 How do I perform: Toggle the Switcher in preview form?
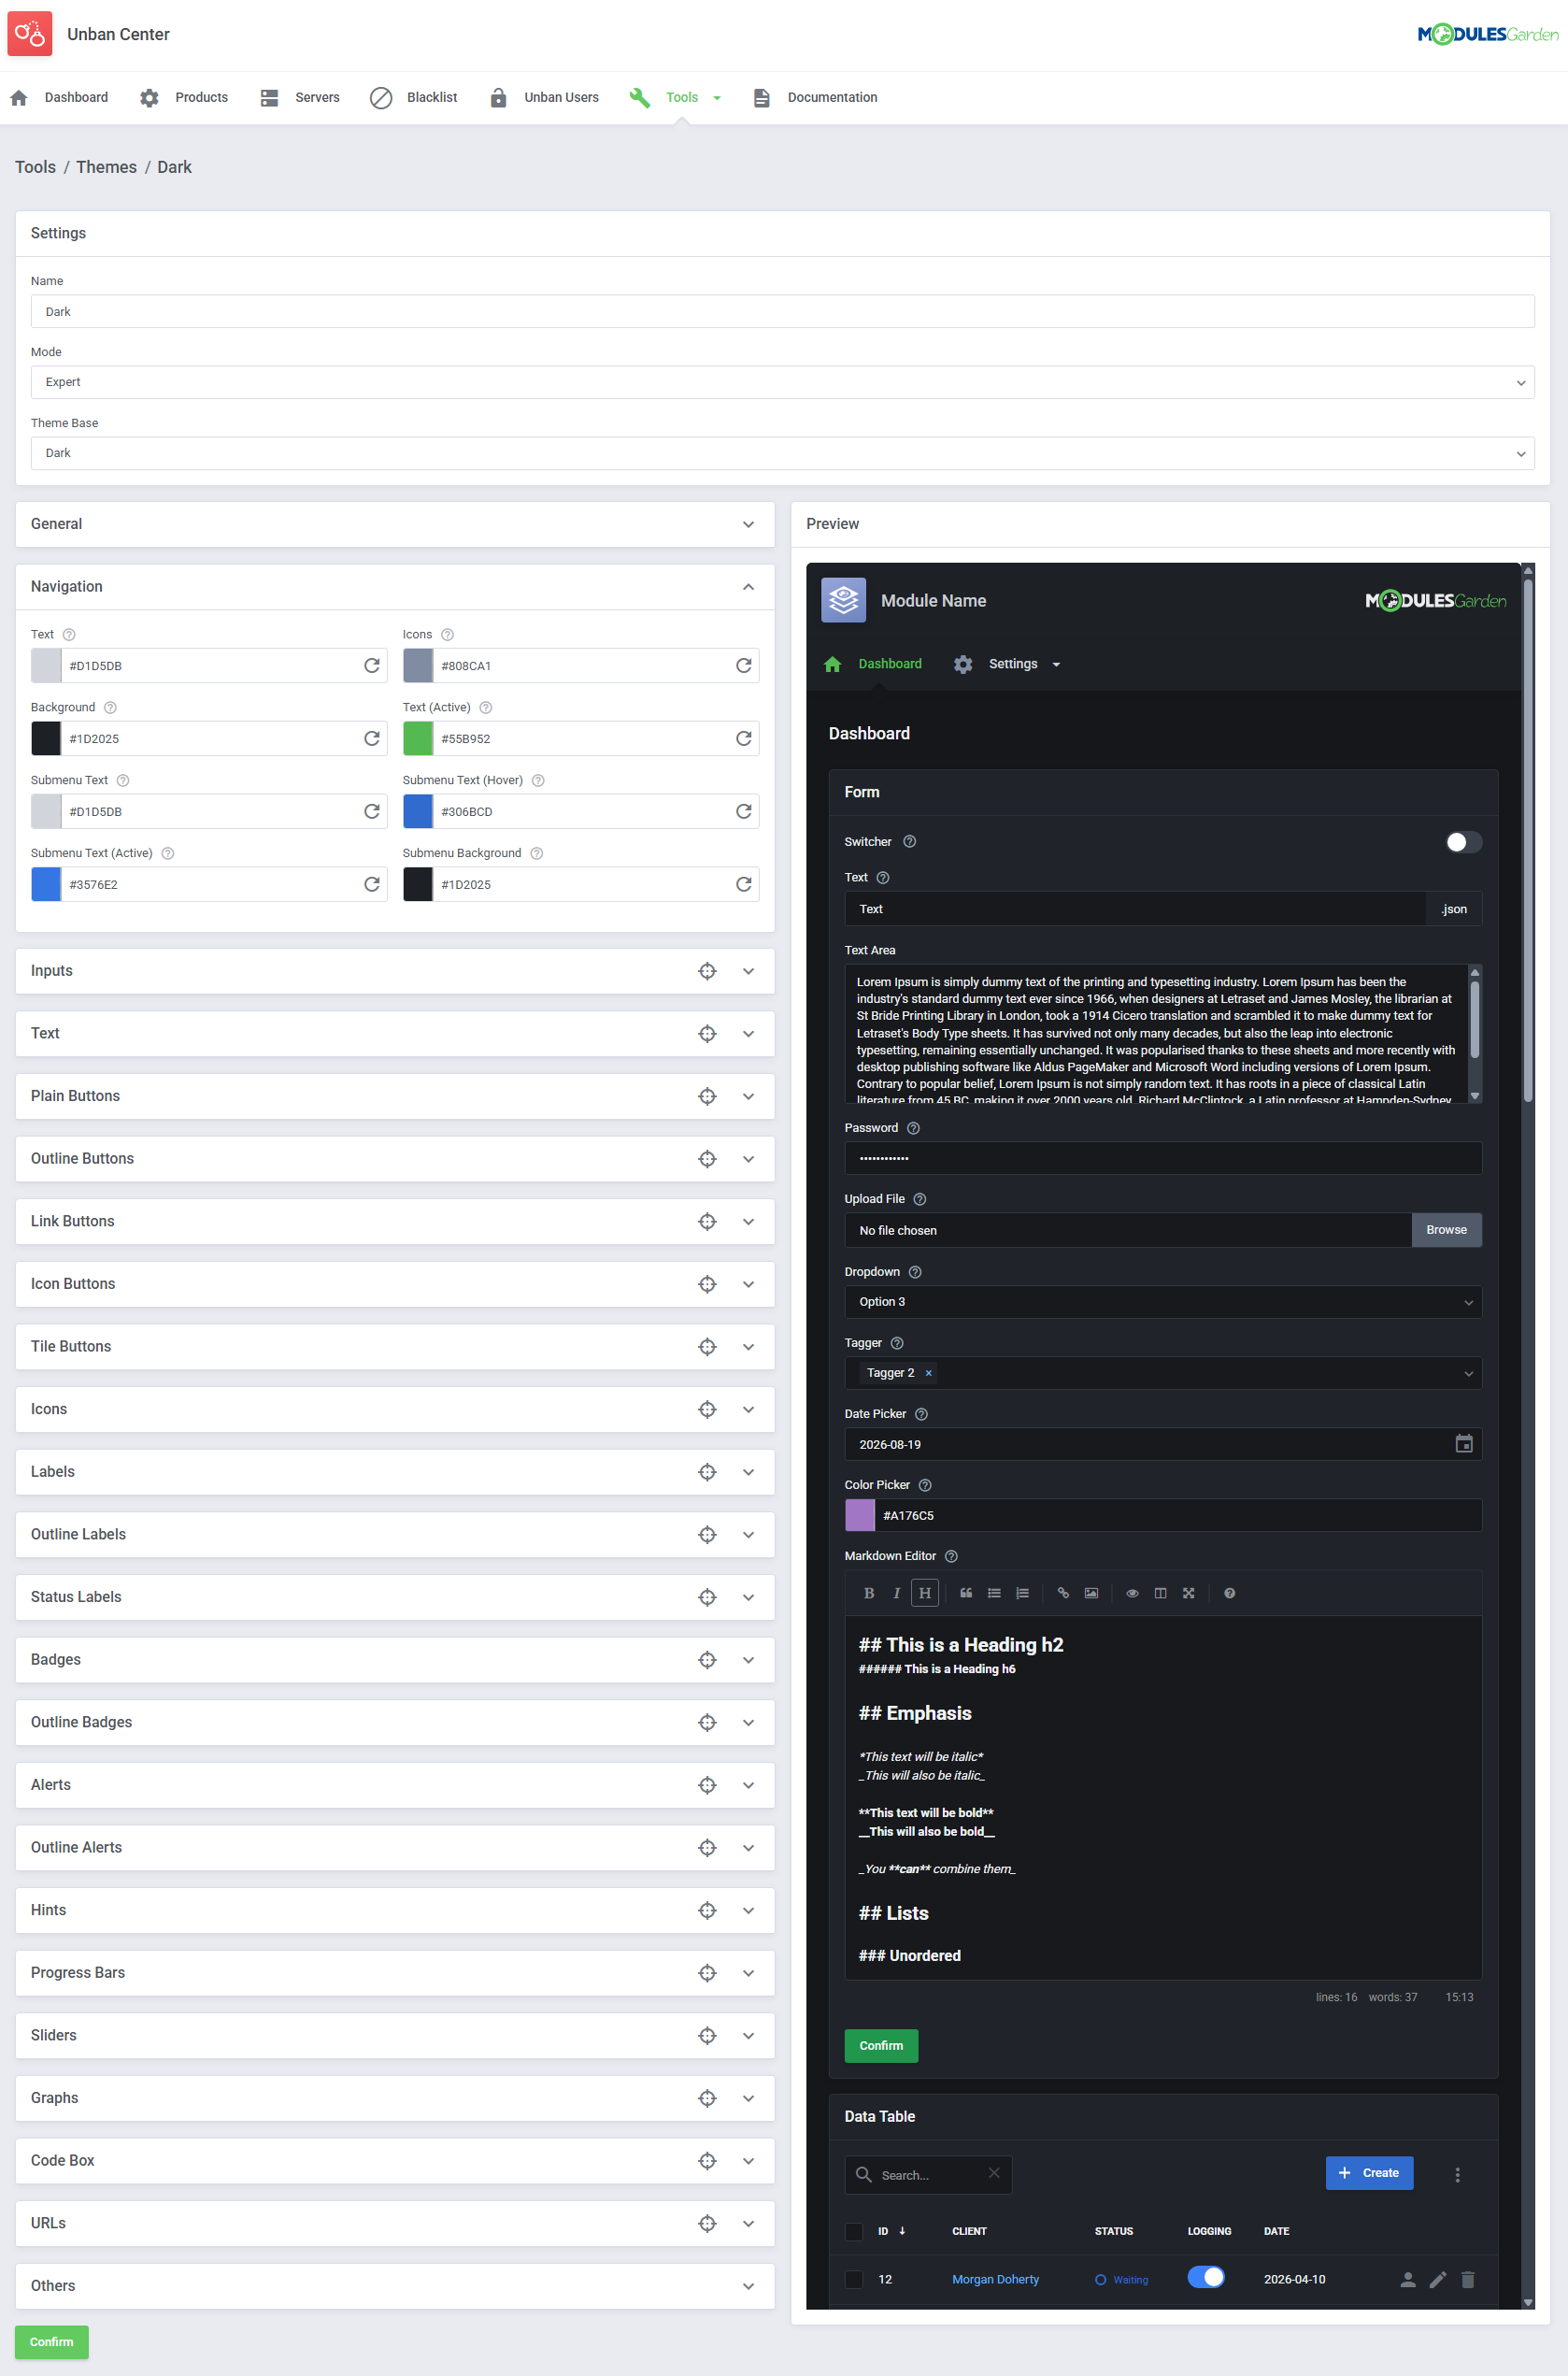pyautogui.click(x=1463, y=842)
